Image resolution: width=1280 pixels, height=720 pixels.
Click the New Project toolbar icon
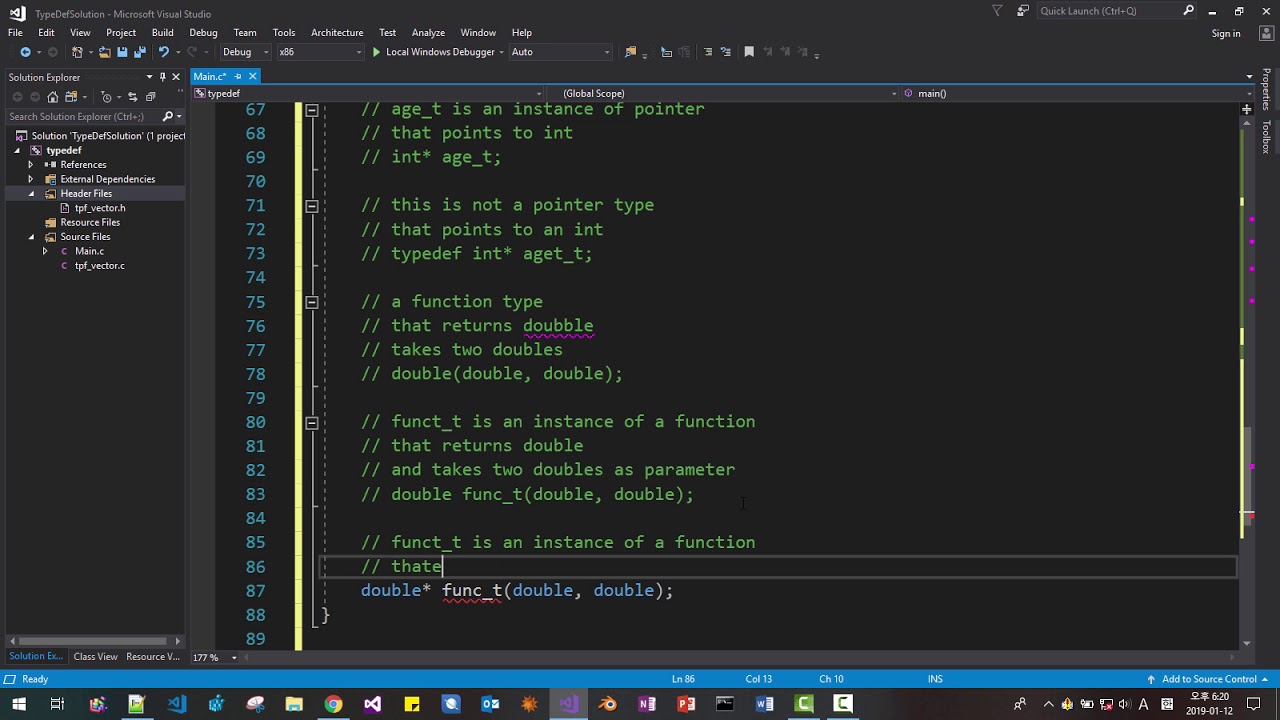pyautogui.click(x=78, y=52)
